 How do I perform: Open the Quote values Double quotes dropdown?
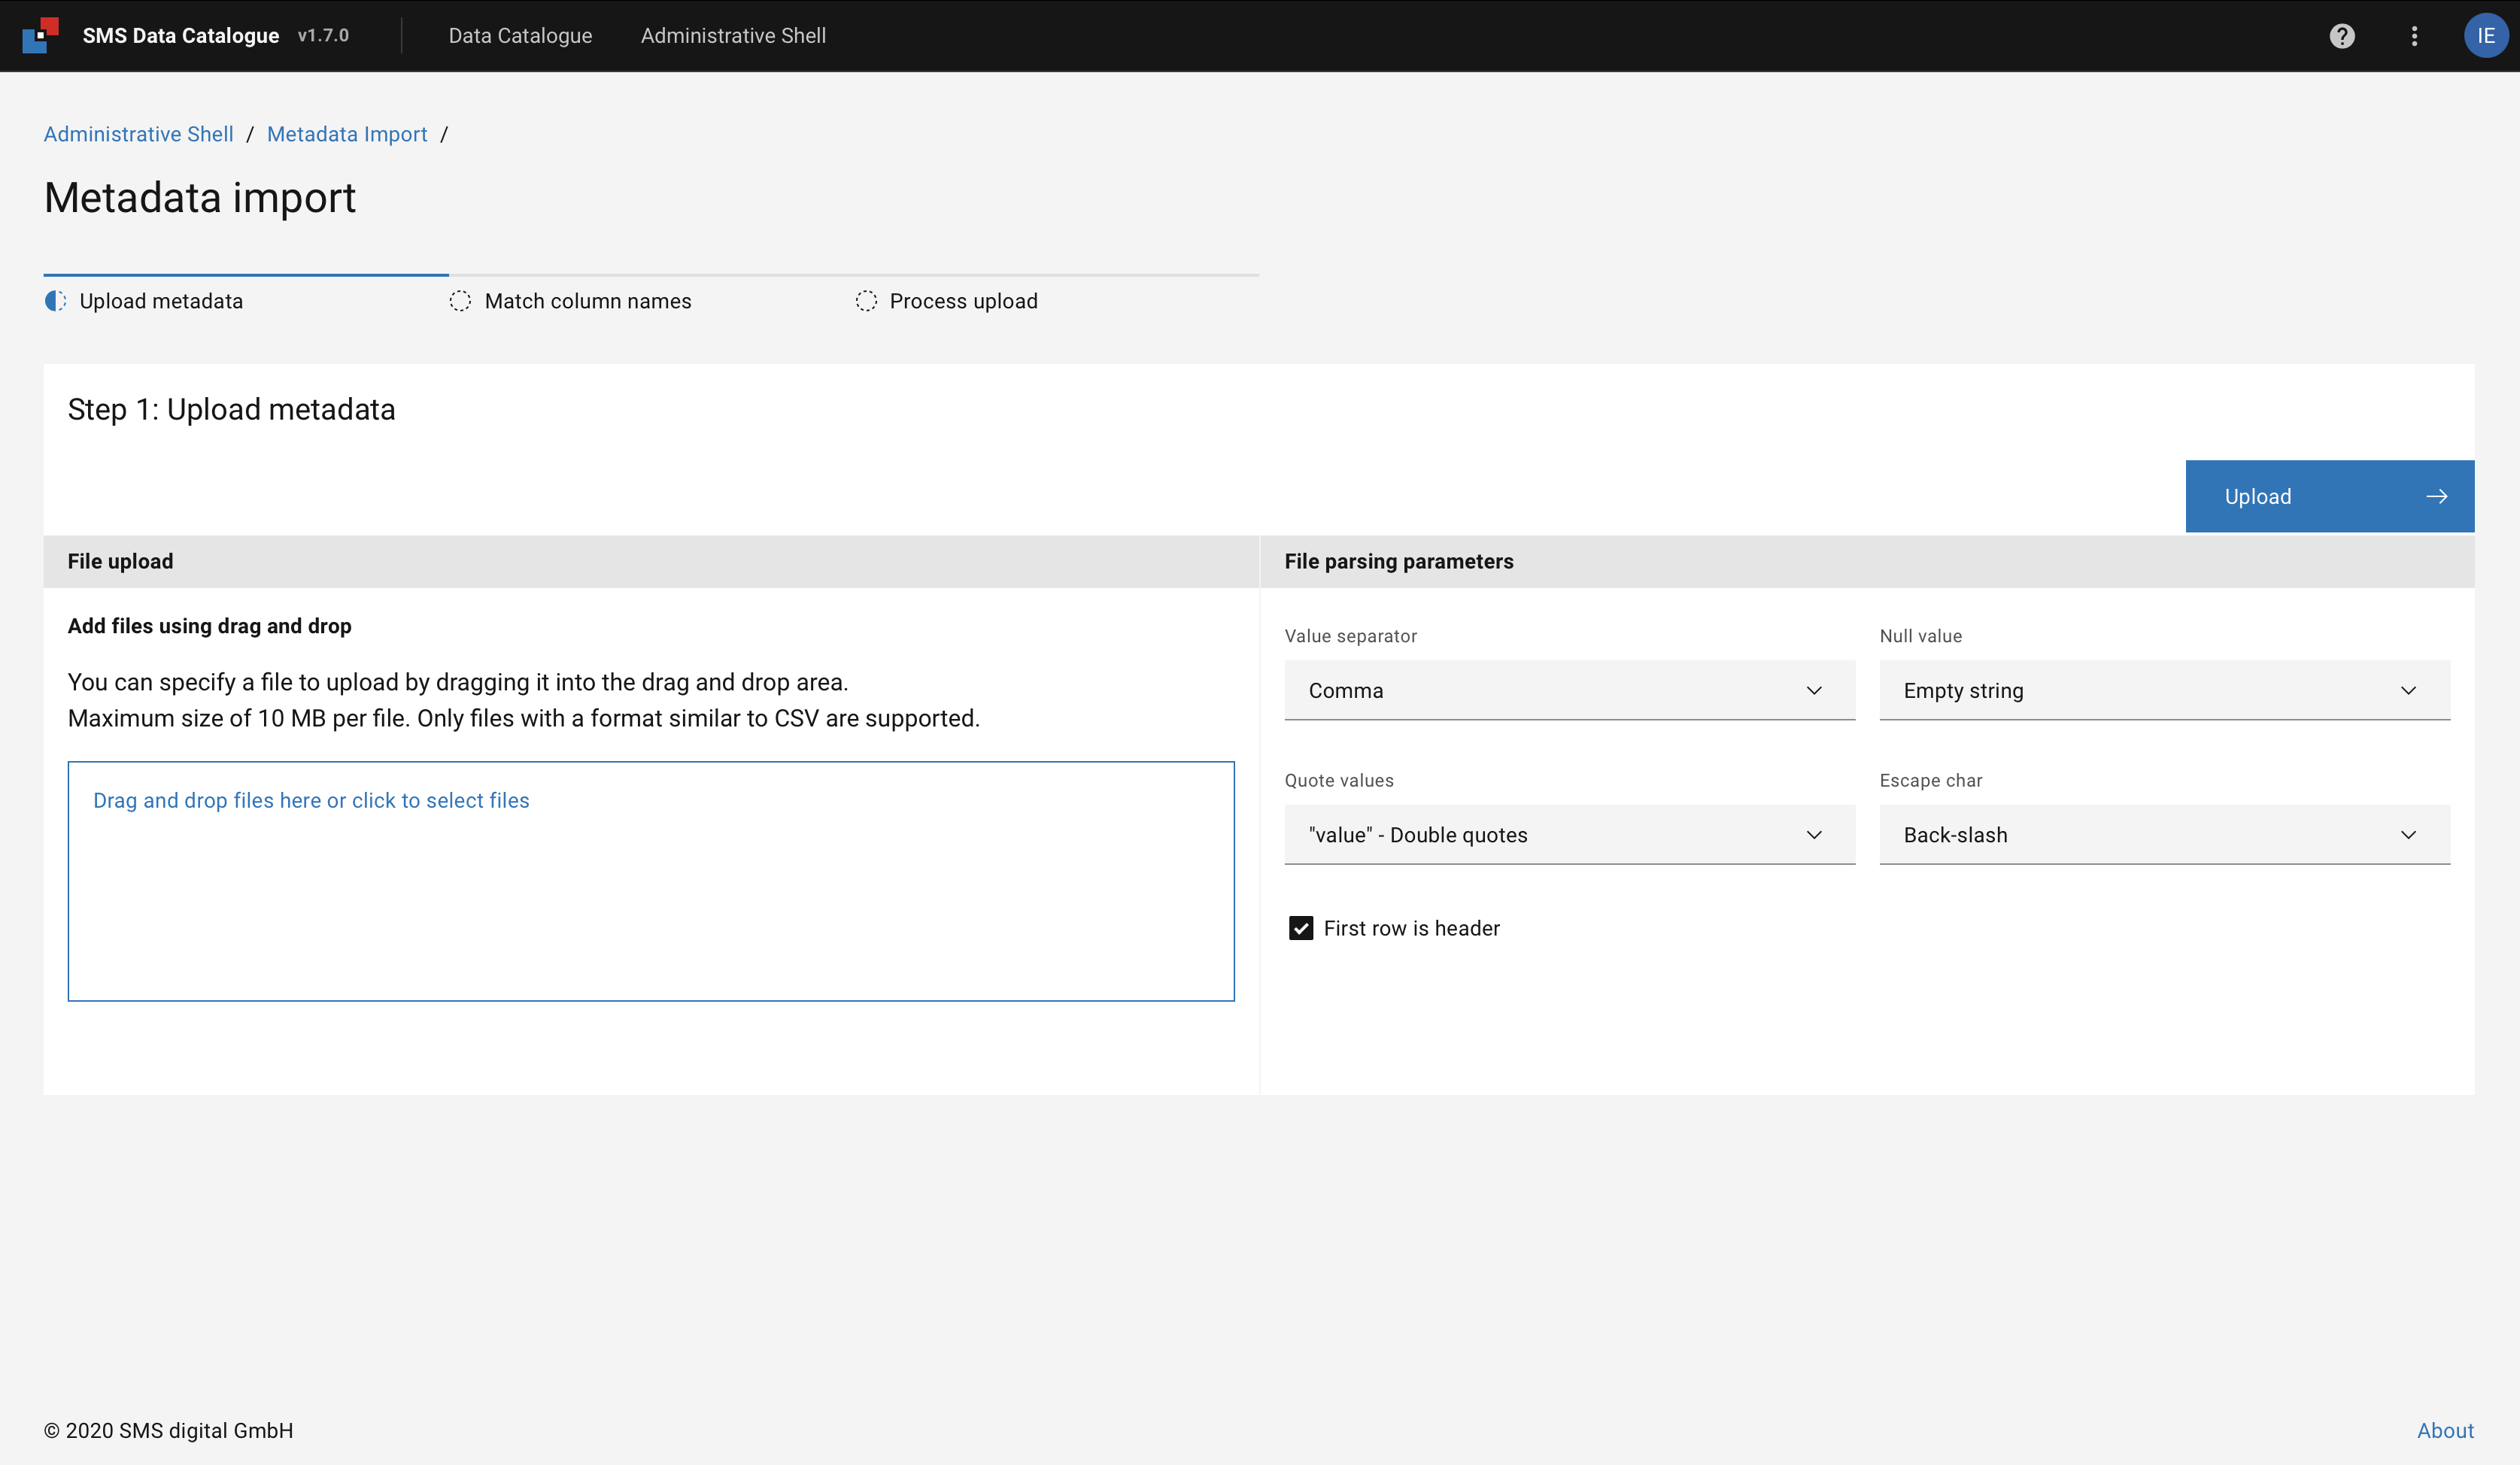coord(1569,835)
